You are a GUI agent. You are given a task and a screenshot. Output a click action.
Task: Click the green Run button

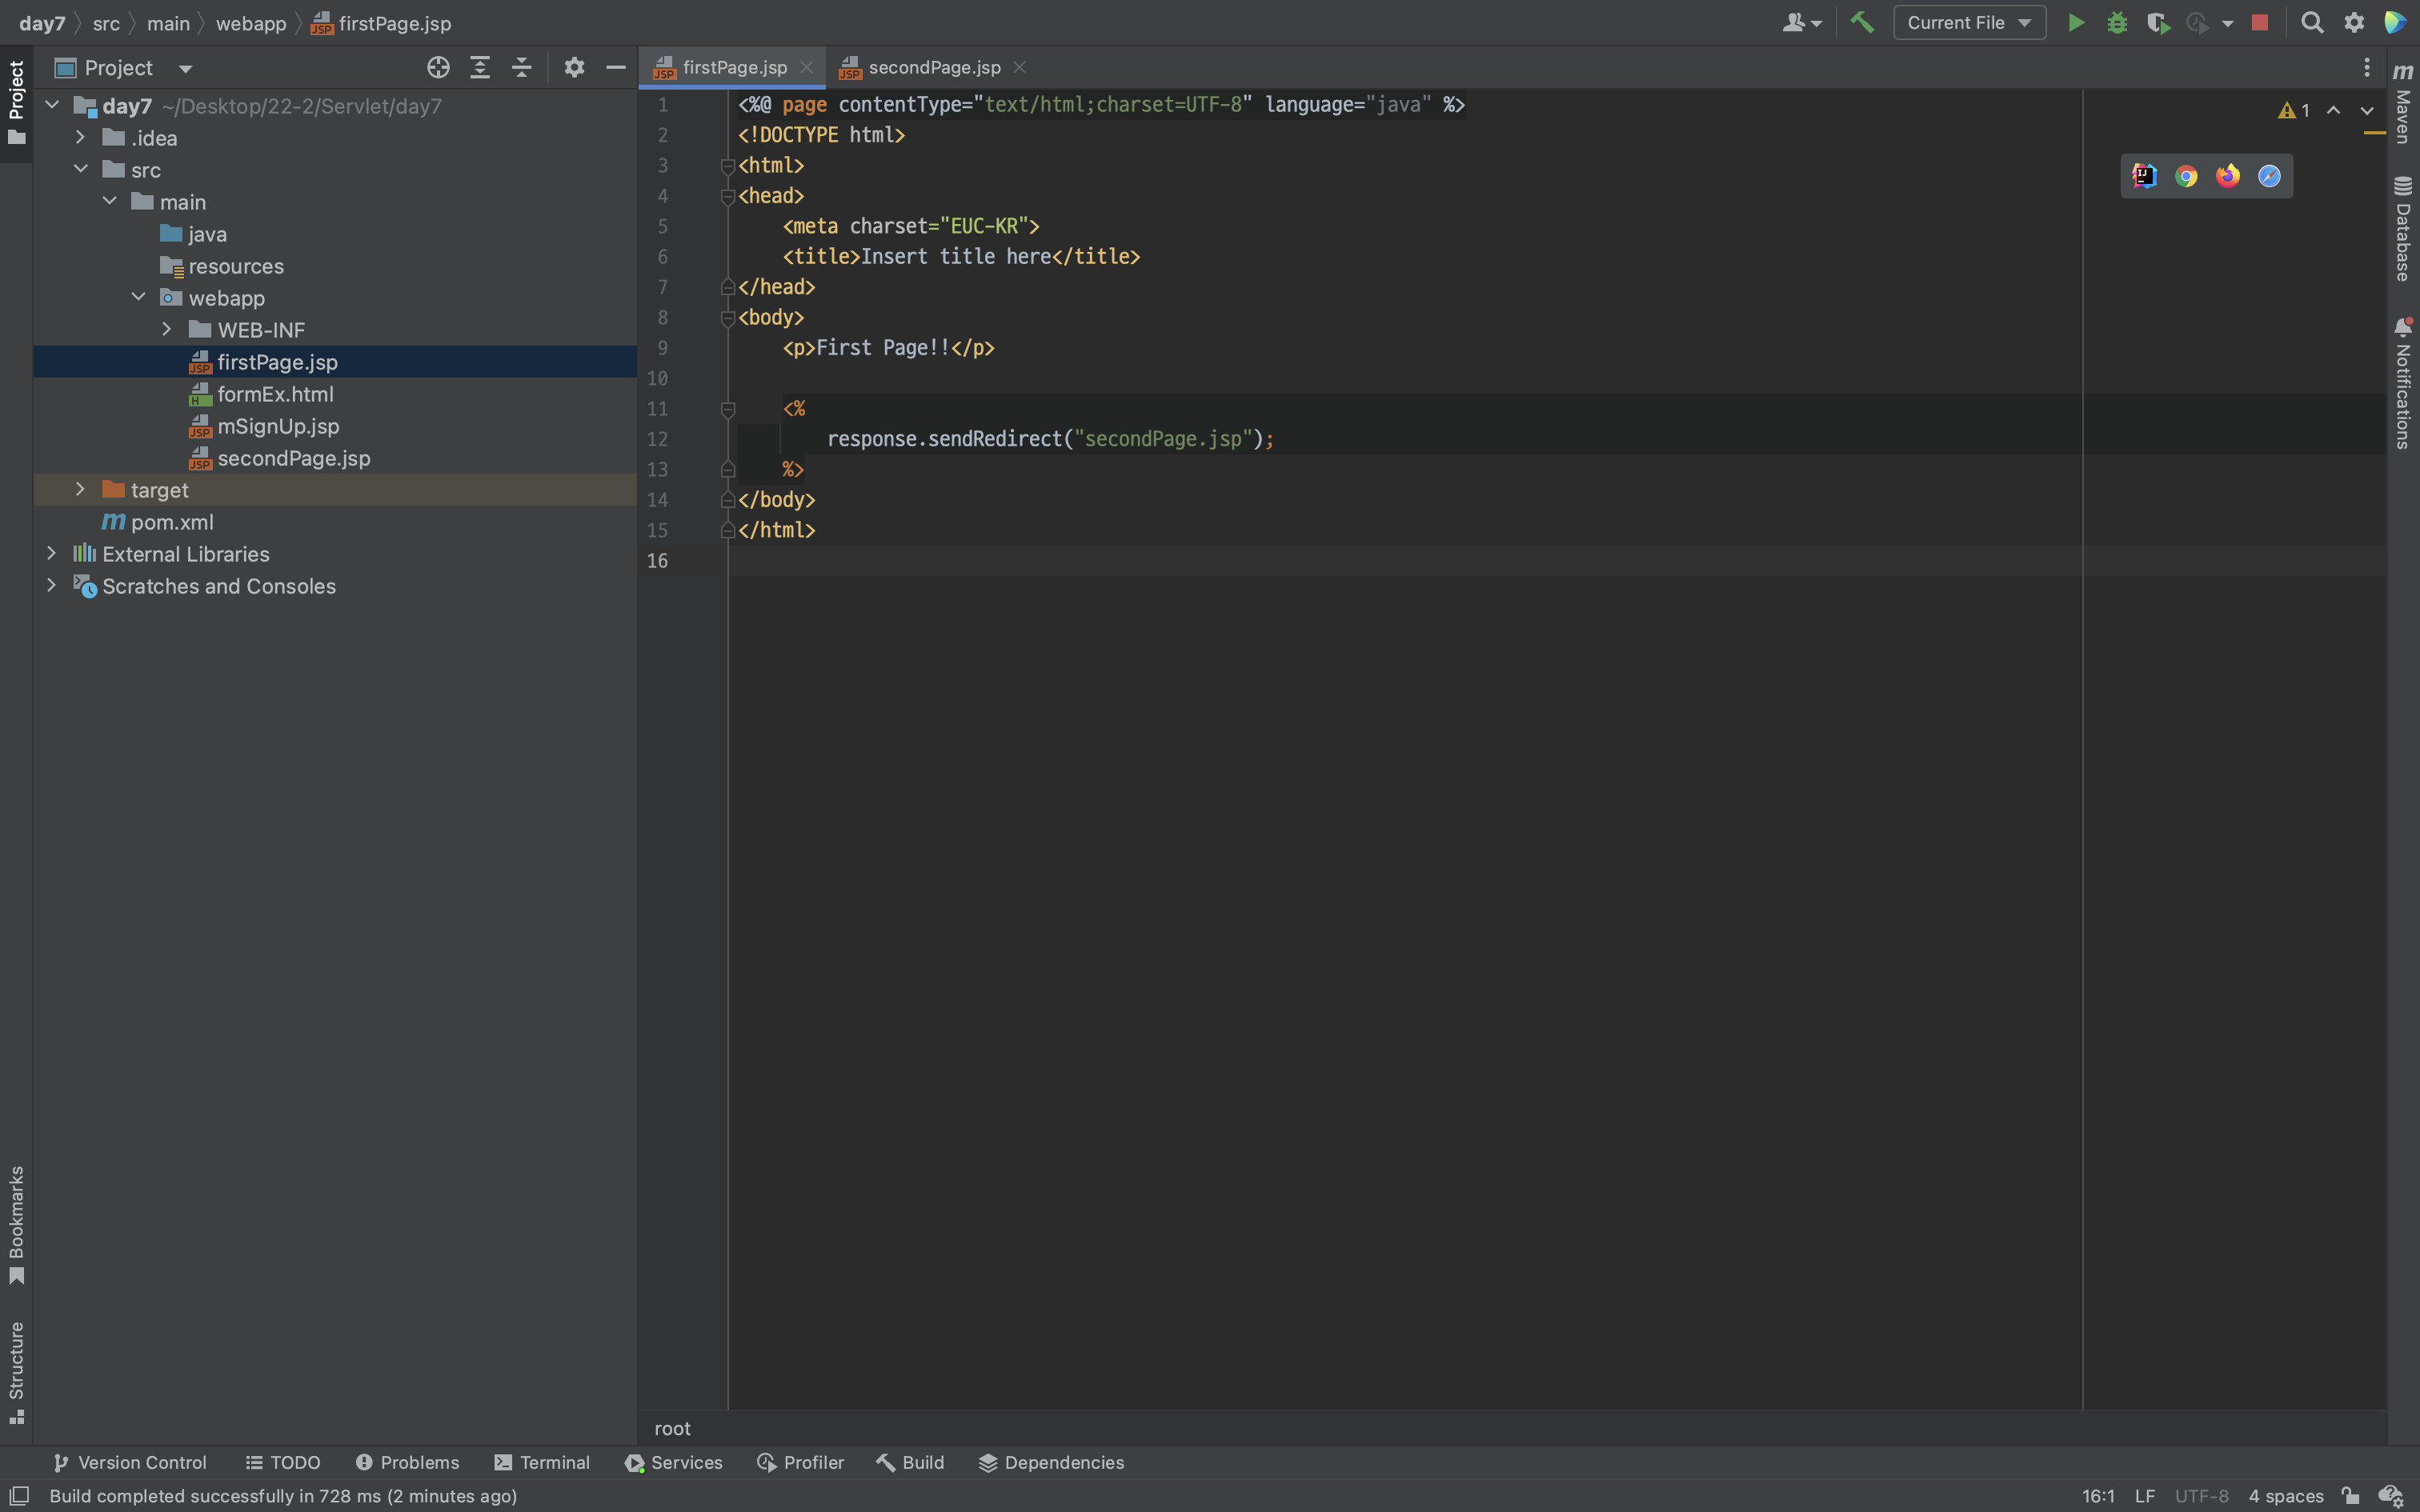tap(2076, 23)
